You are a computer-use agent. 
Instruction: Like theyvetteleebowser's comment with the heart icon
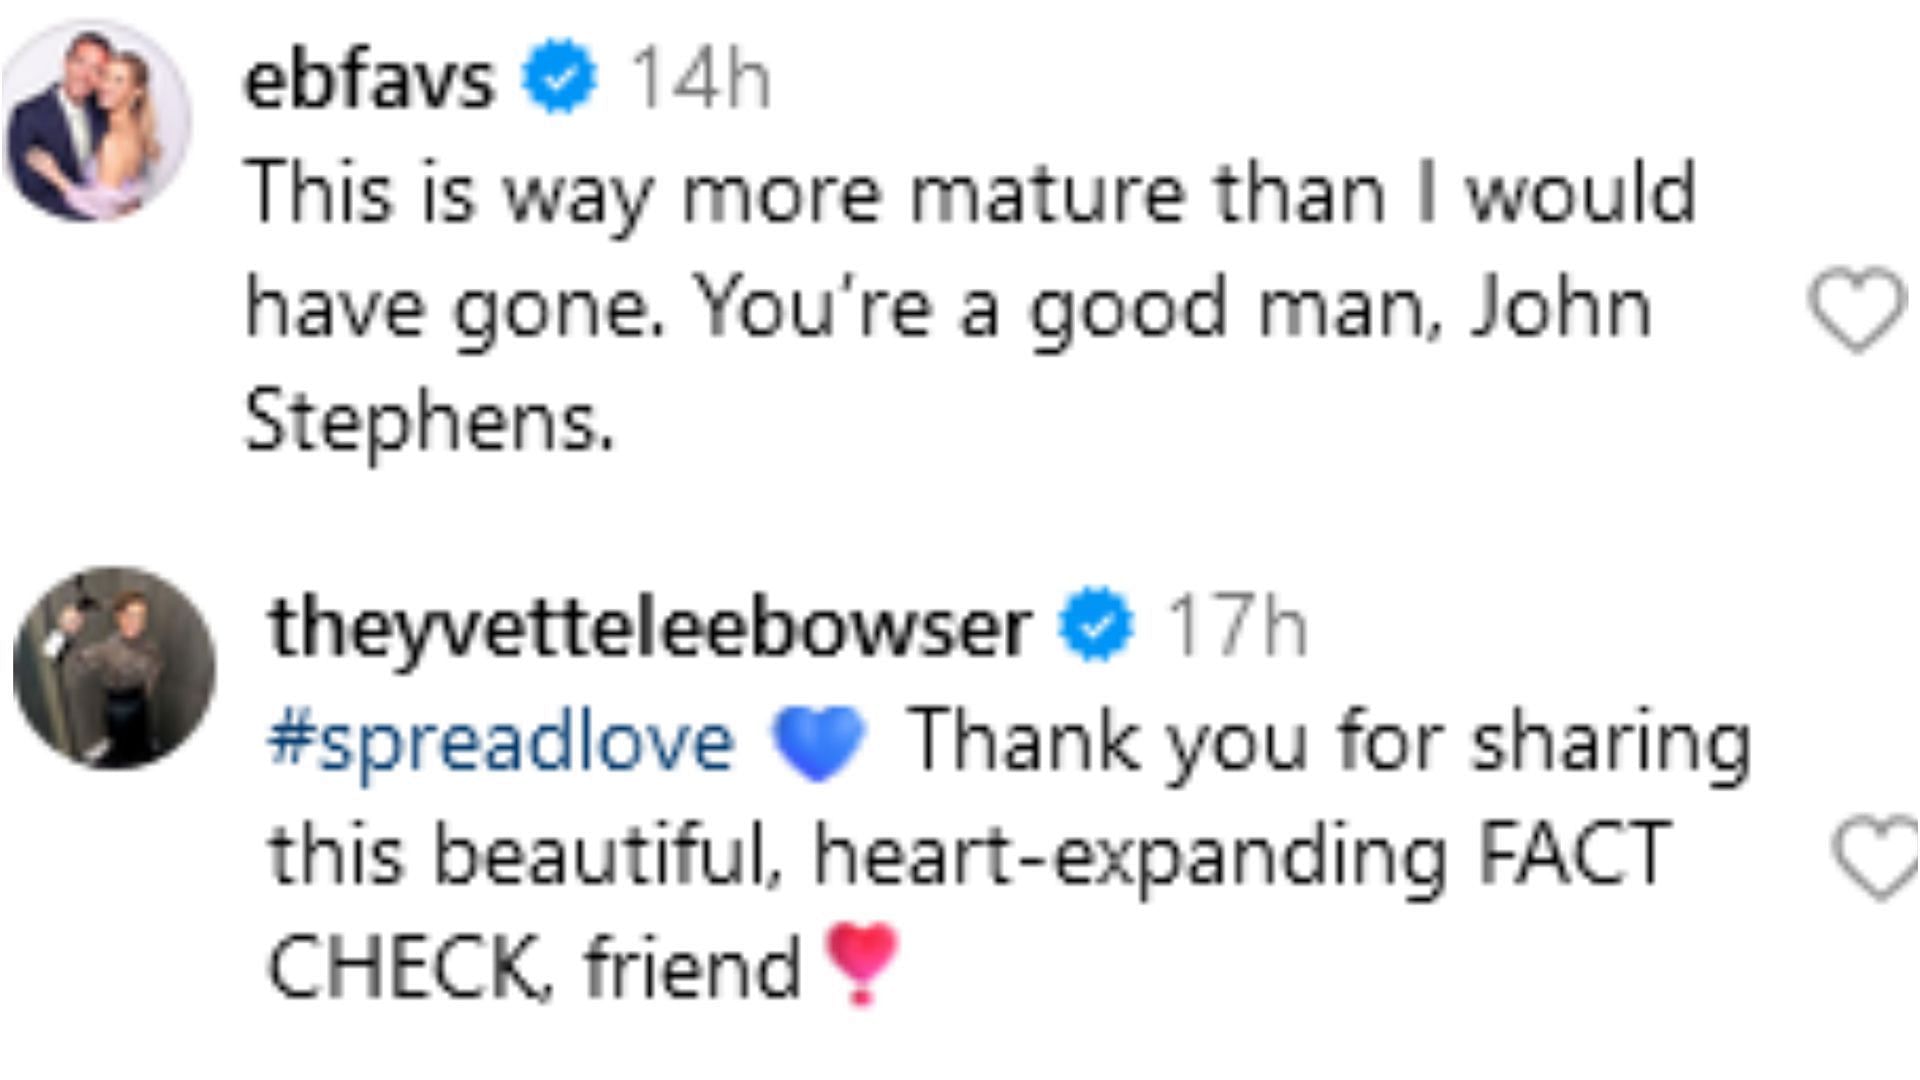1877,858
